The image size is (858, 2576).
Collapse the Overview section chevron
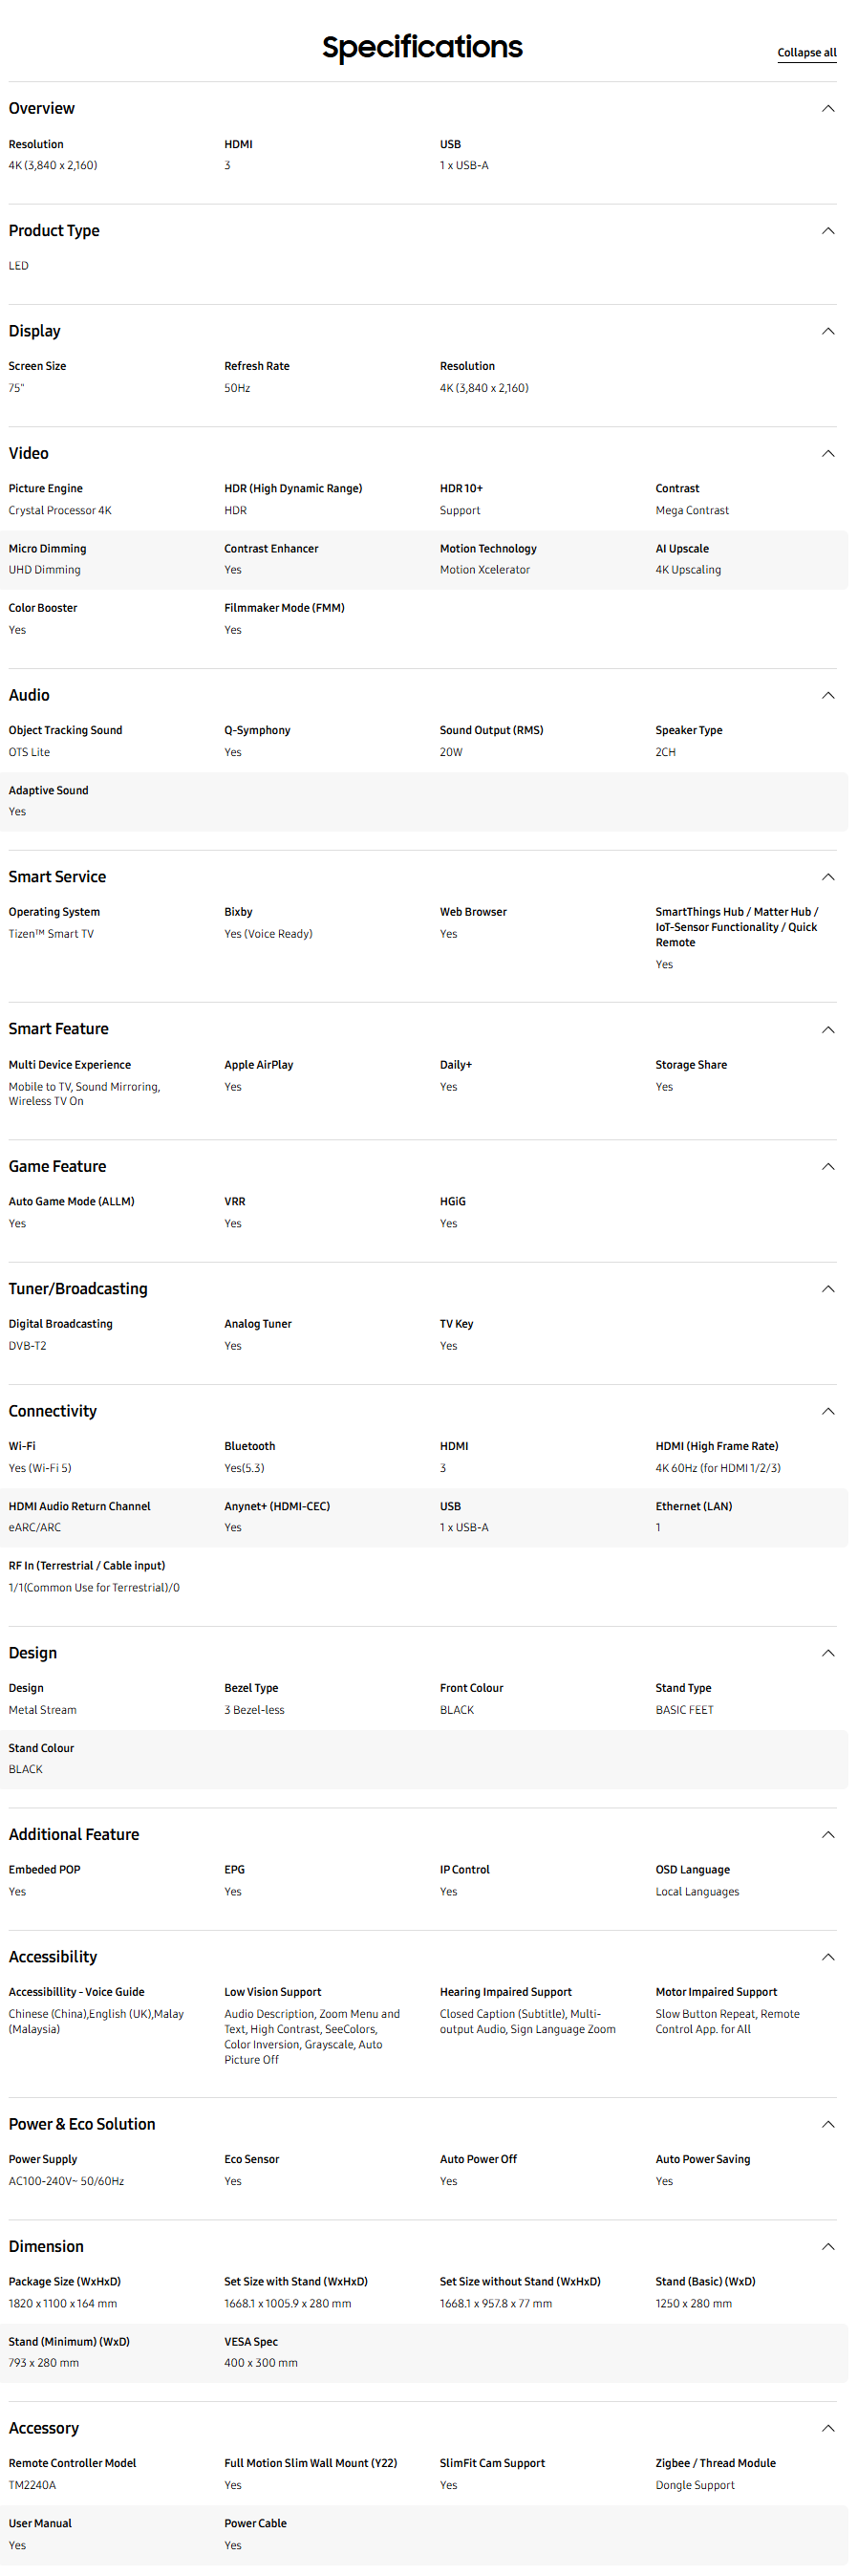tap(827, 109)
